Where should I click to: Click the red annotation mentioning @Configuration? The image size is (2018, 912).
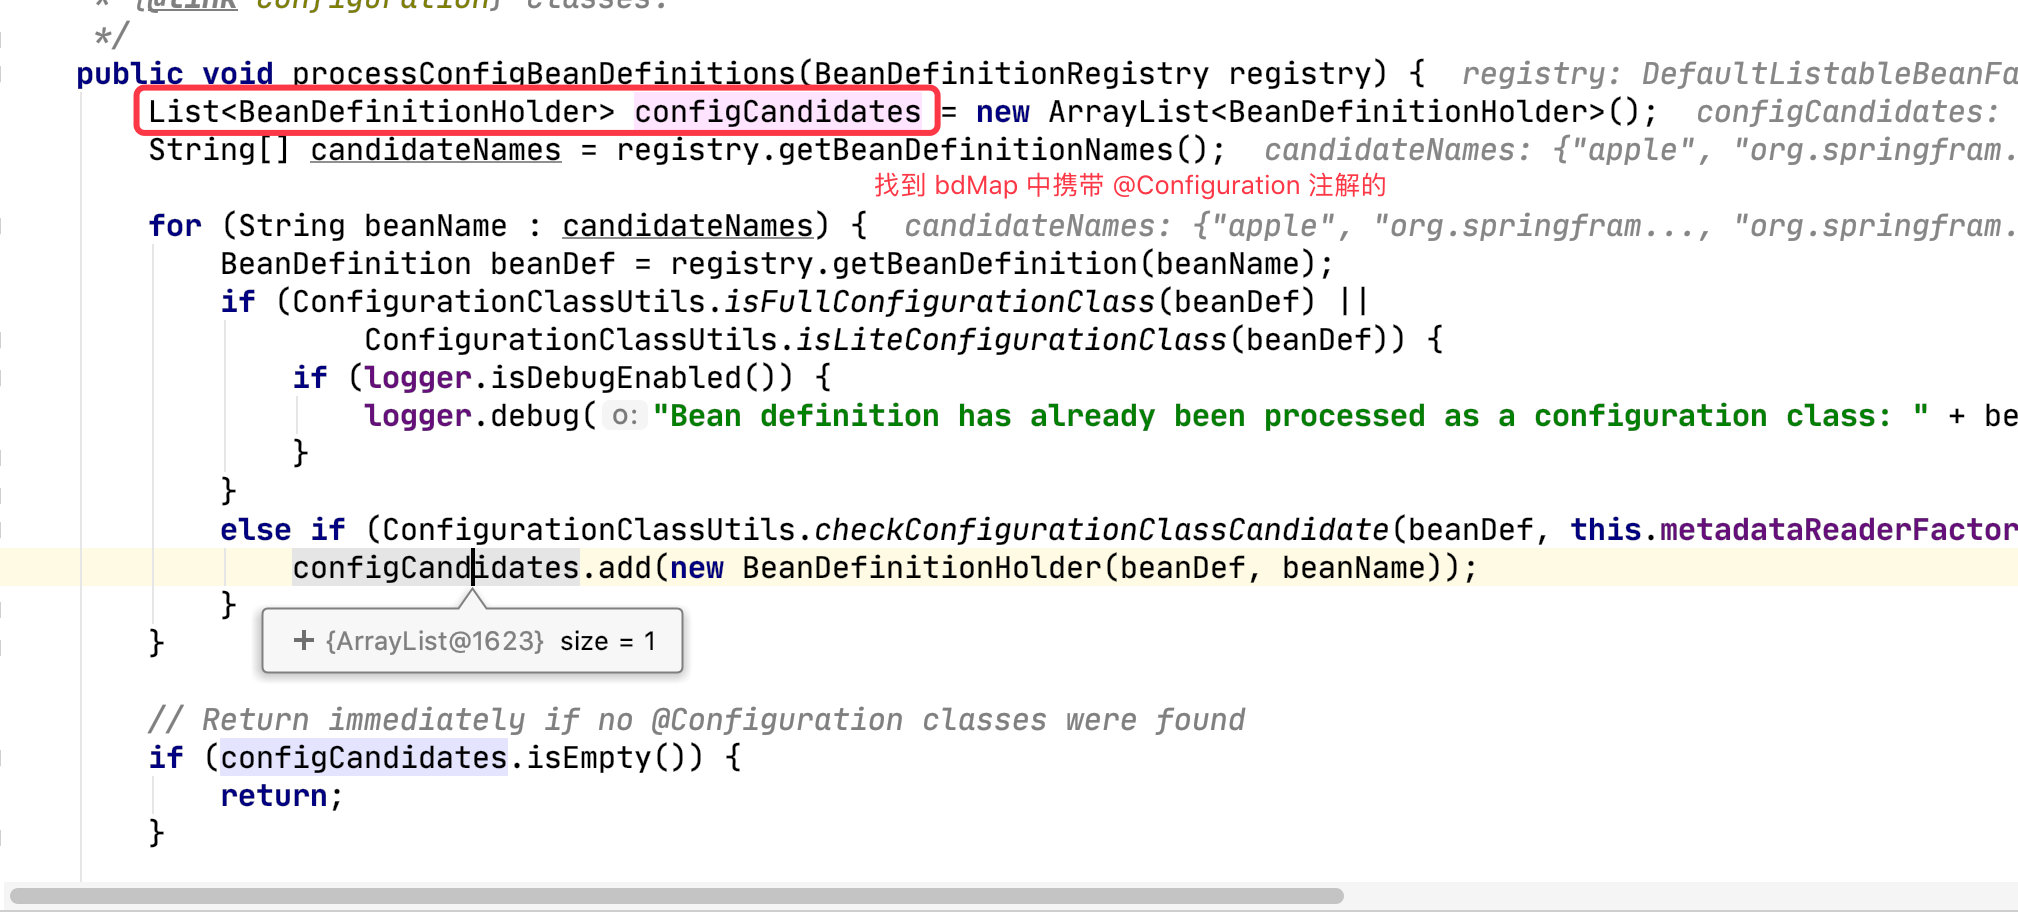point(1130,186)
